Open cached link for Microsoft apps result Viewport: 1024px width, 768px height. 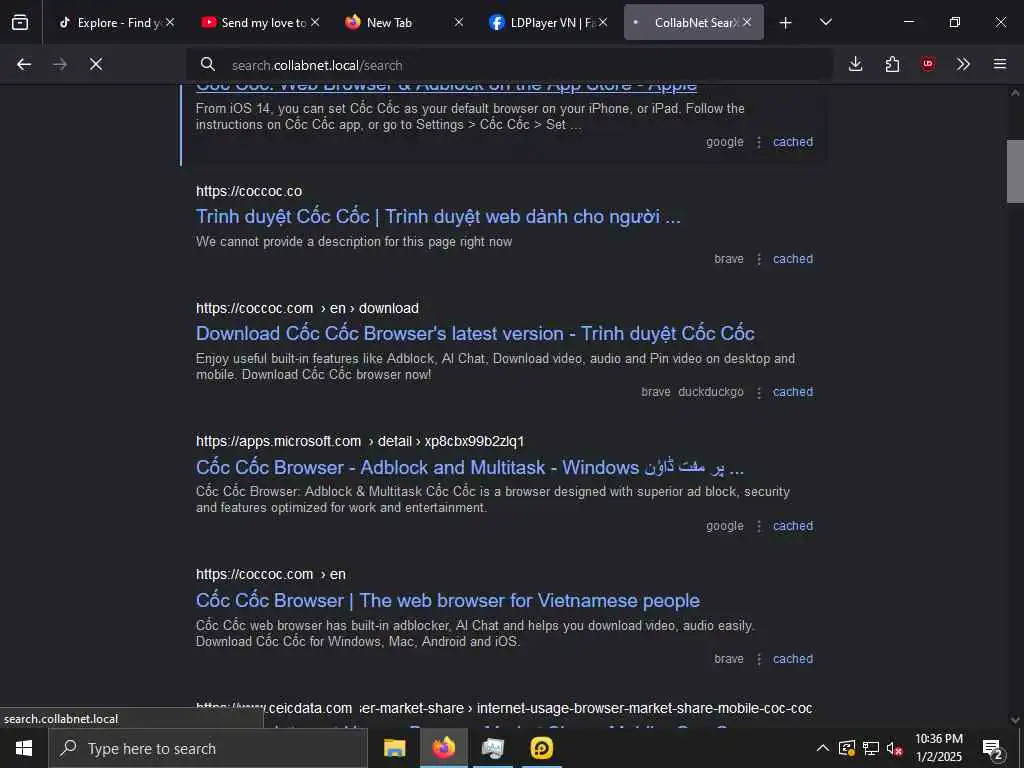793,526
